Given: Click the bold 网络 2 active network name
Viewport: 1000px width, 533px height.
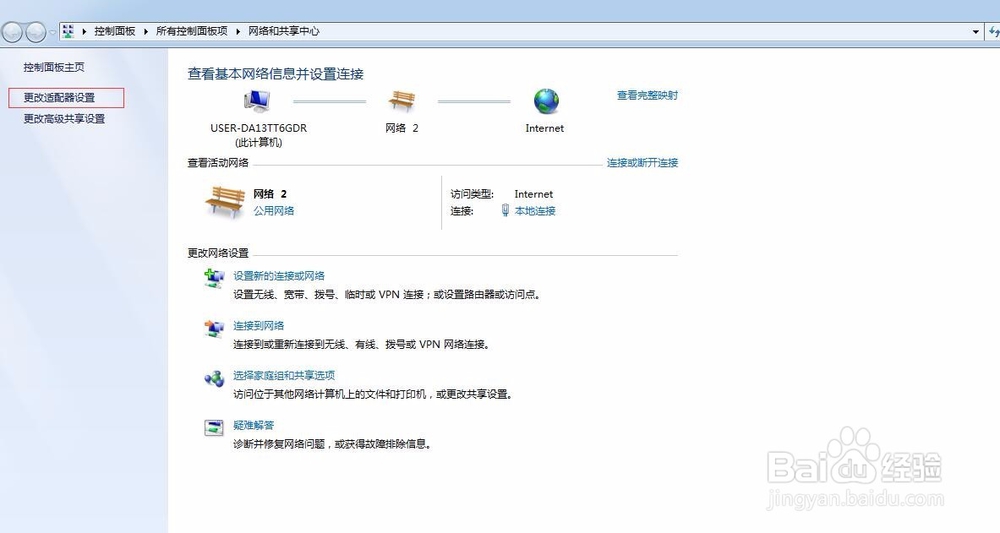Looking at the screenshot, I should pyautogui.click(x=270, y=194).
